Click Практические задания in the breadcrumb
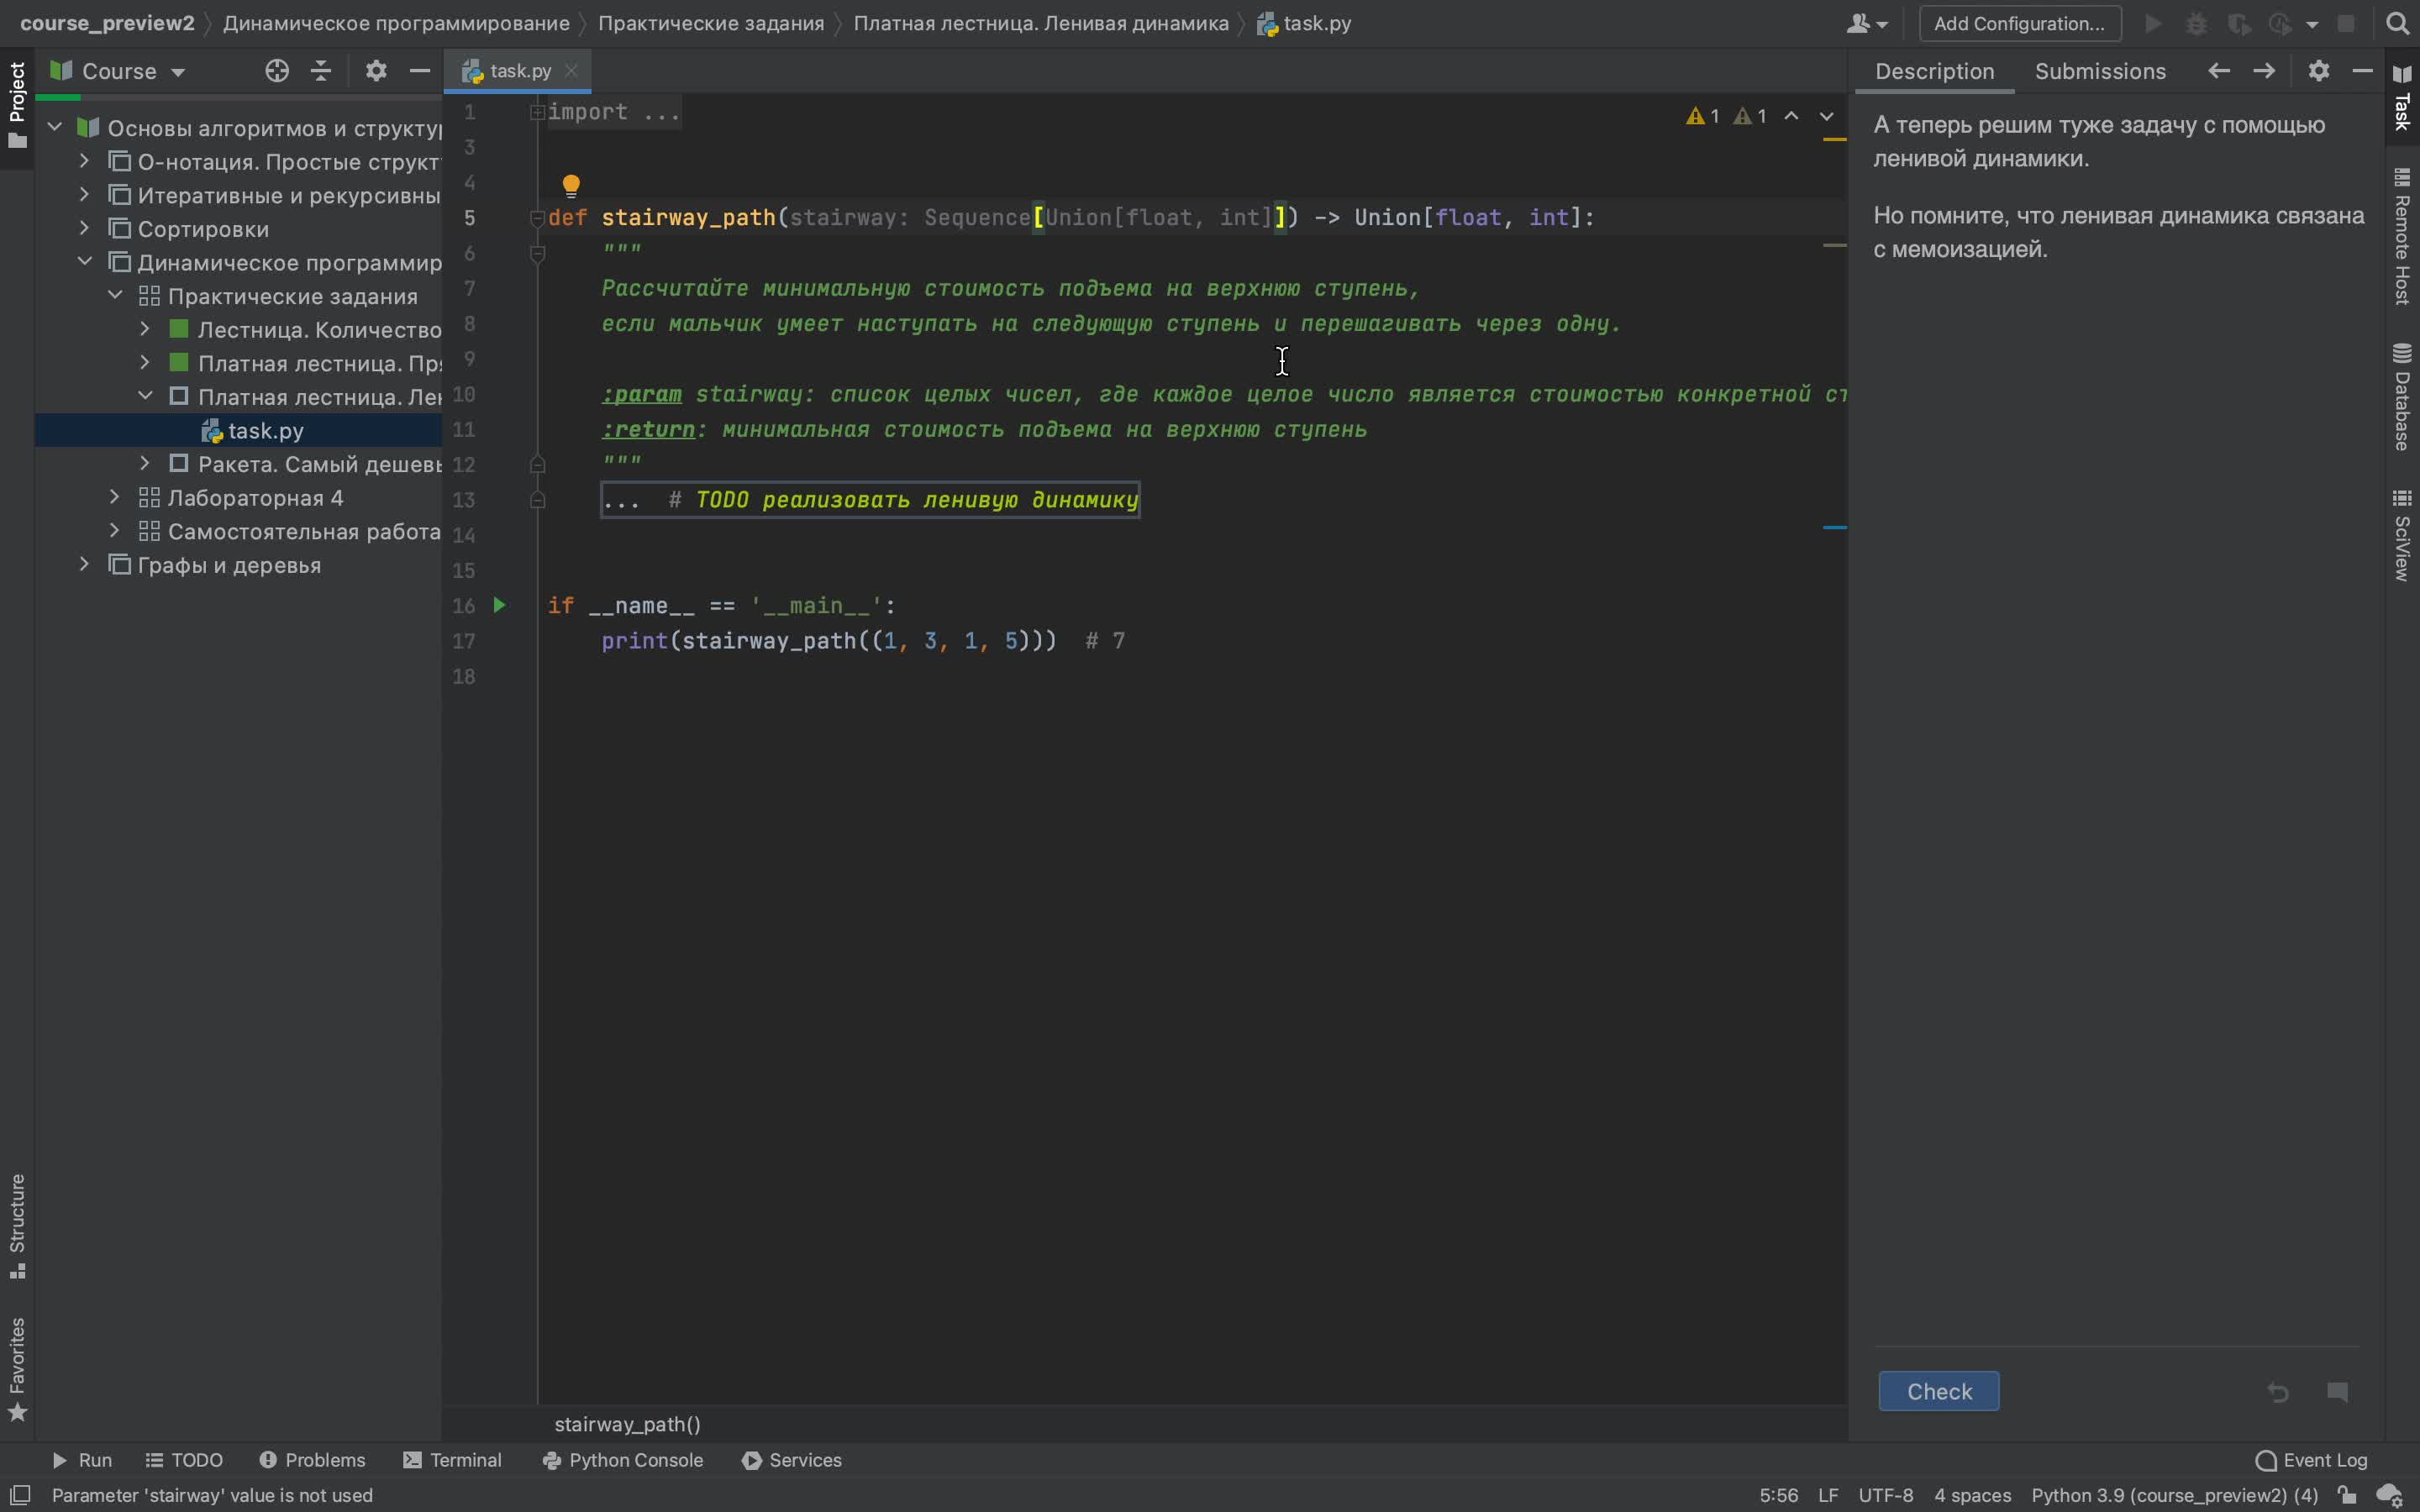Screen dimensions: 2420x1512 coord(711,23)
